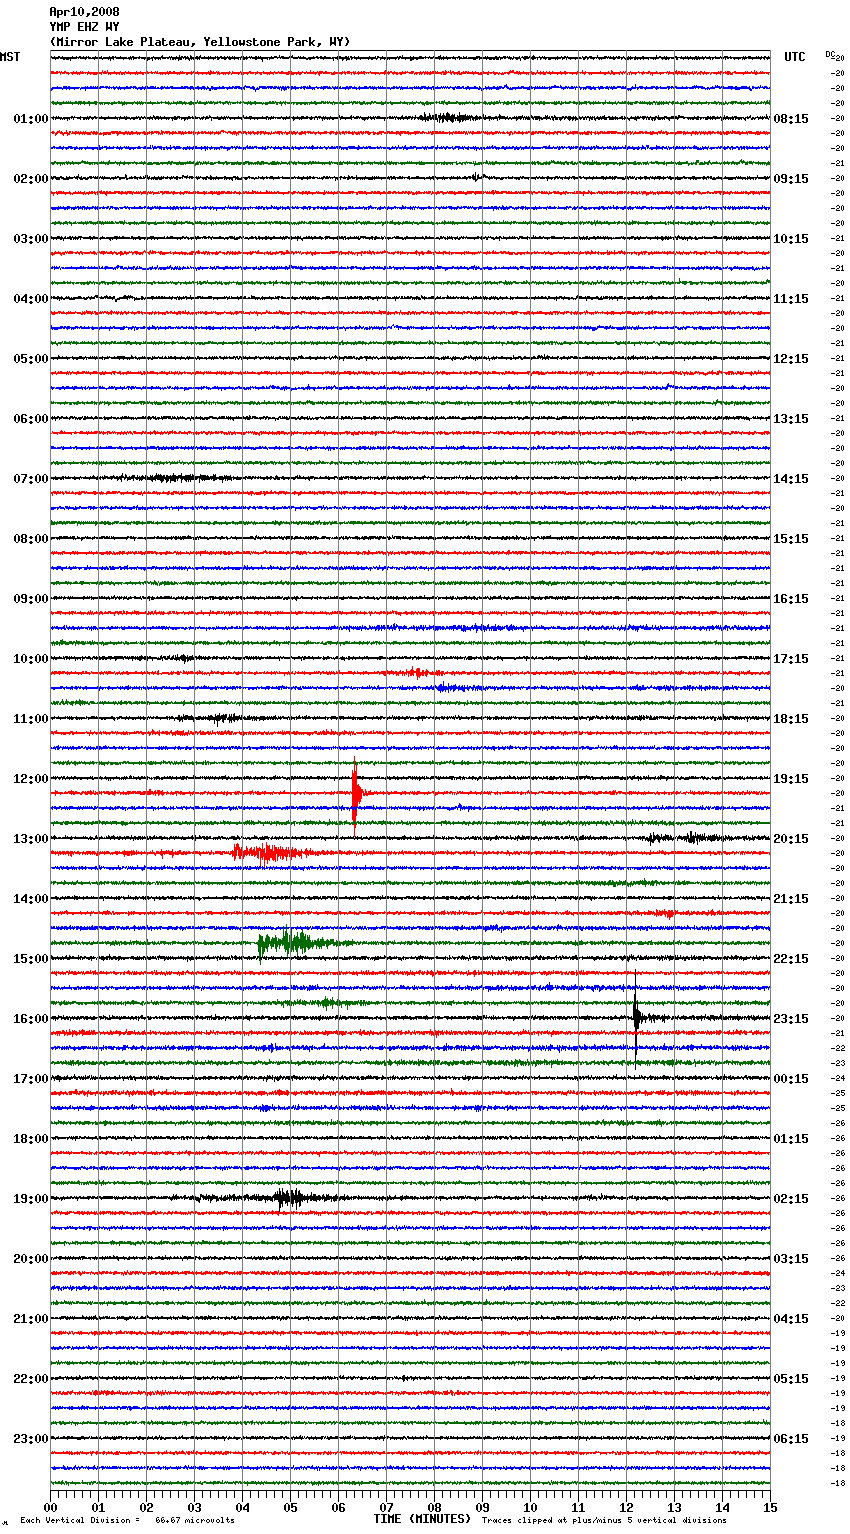Select the 03:00 MST time label
The height and width of the screenshot is (1534, 850).
click(x=31, y=239)
